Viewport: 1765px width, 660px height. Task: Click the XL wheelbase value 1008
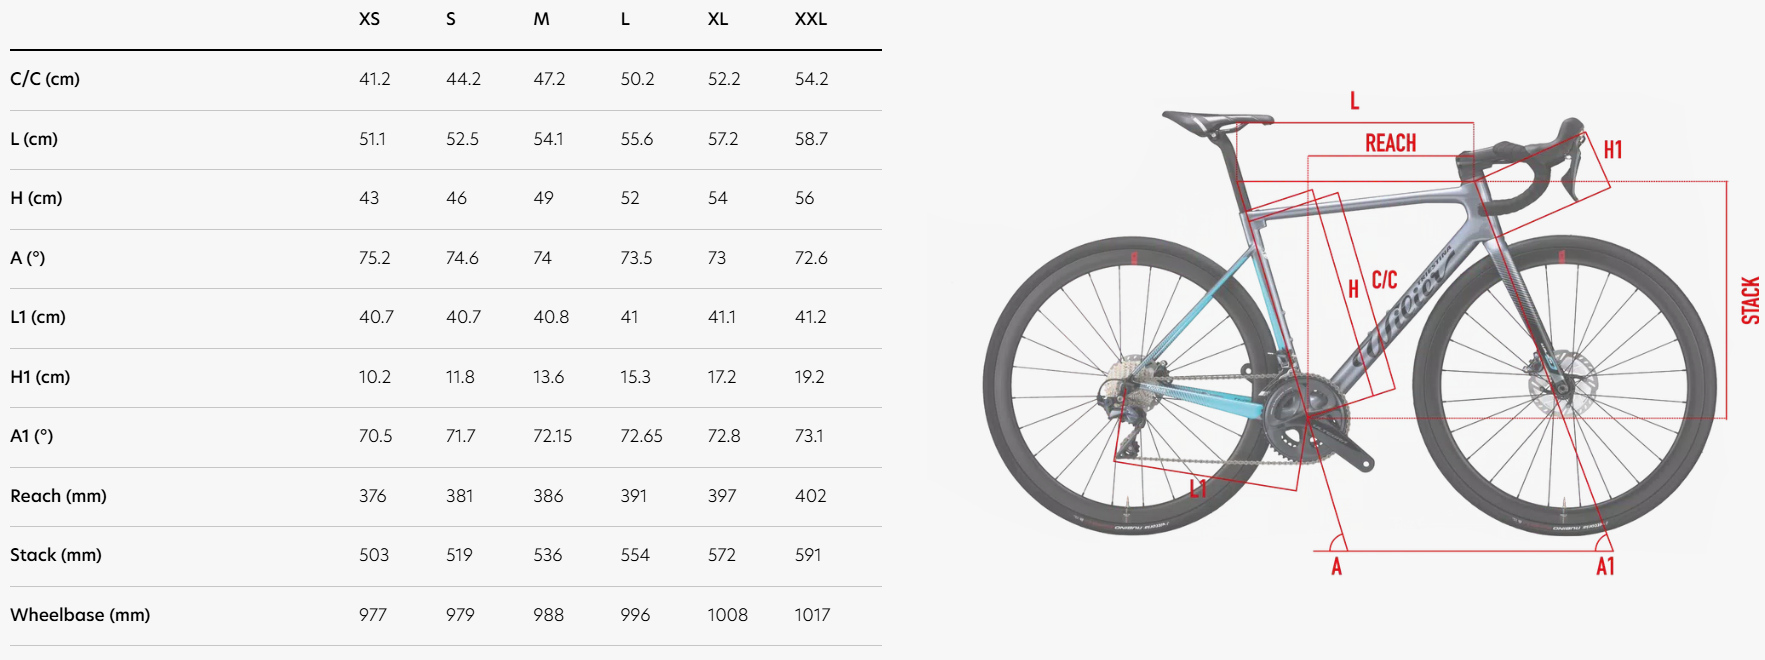[x=727, y=615]
